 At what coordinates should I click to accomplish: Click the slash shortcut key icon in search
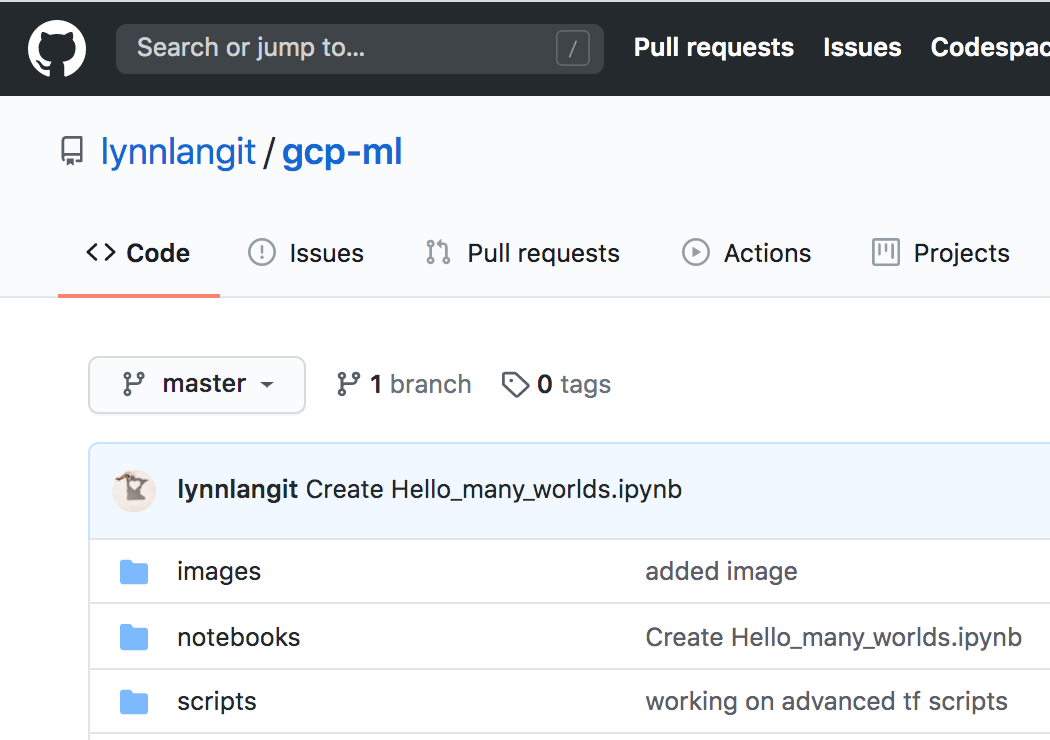tap(573, 48)
